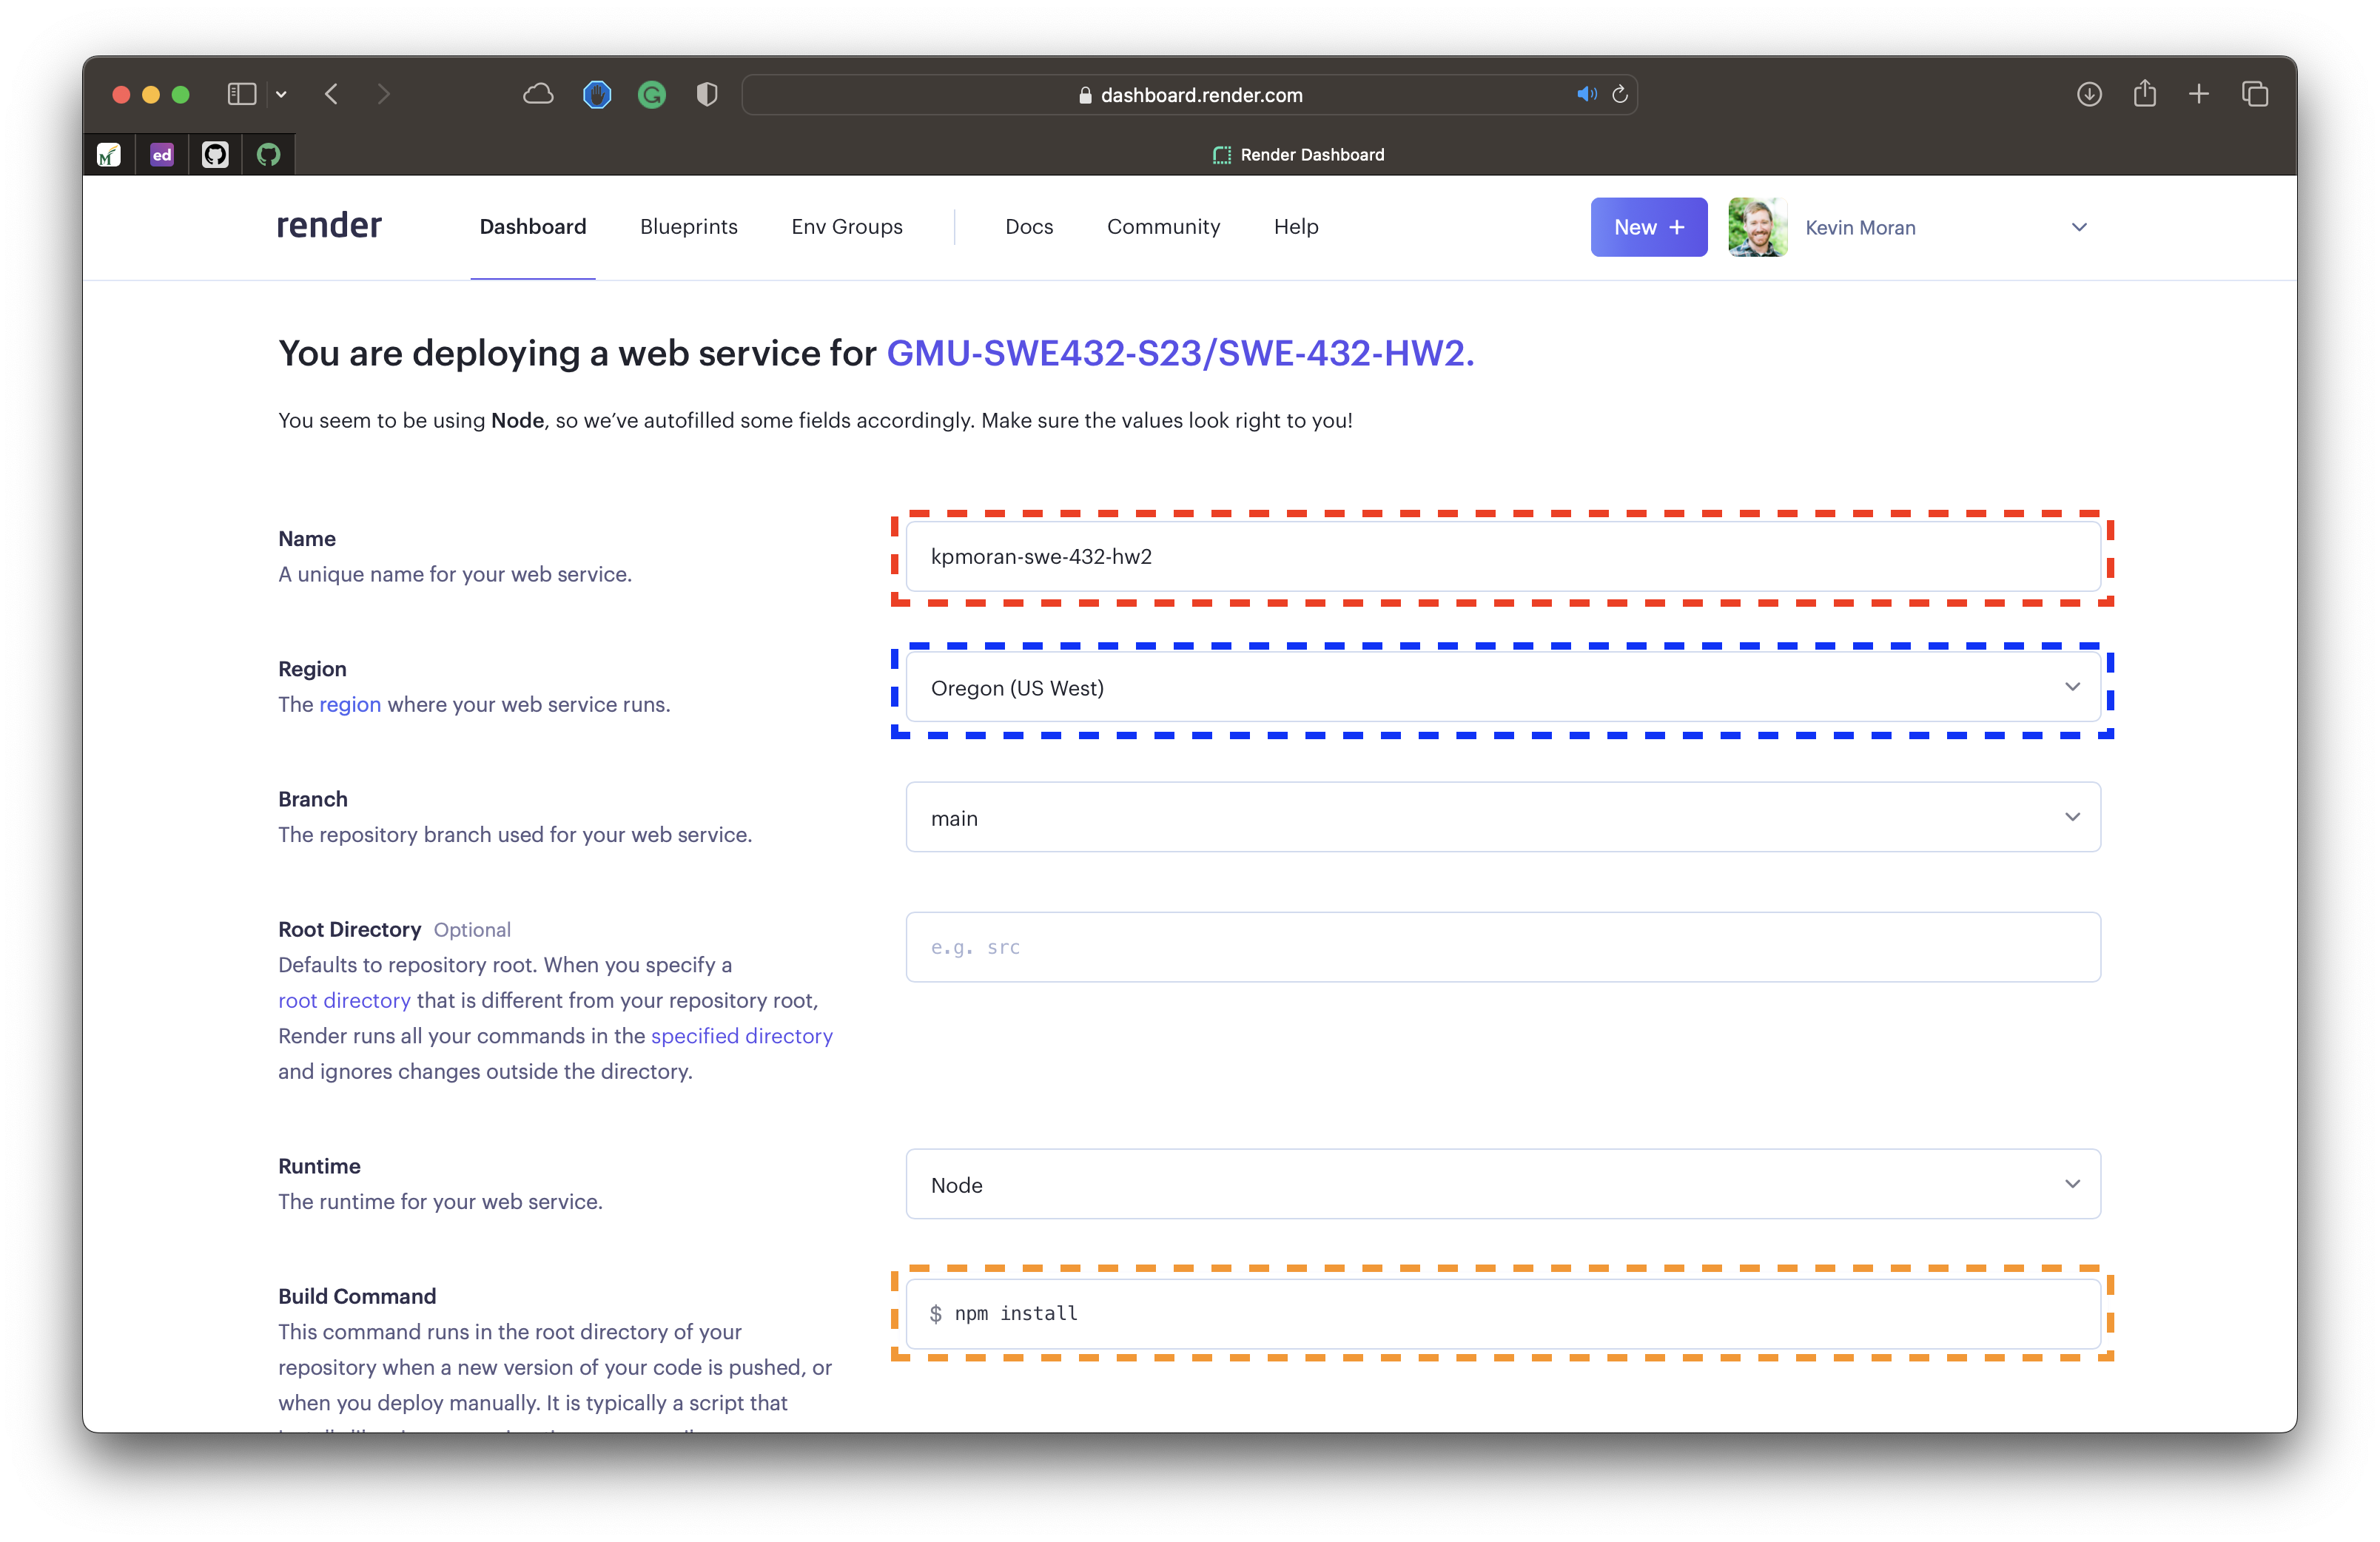Image resolution: width=2380 pixels, height=1542 pixels.
Task: Click the New + button
Action: [x=1648, y=227]
